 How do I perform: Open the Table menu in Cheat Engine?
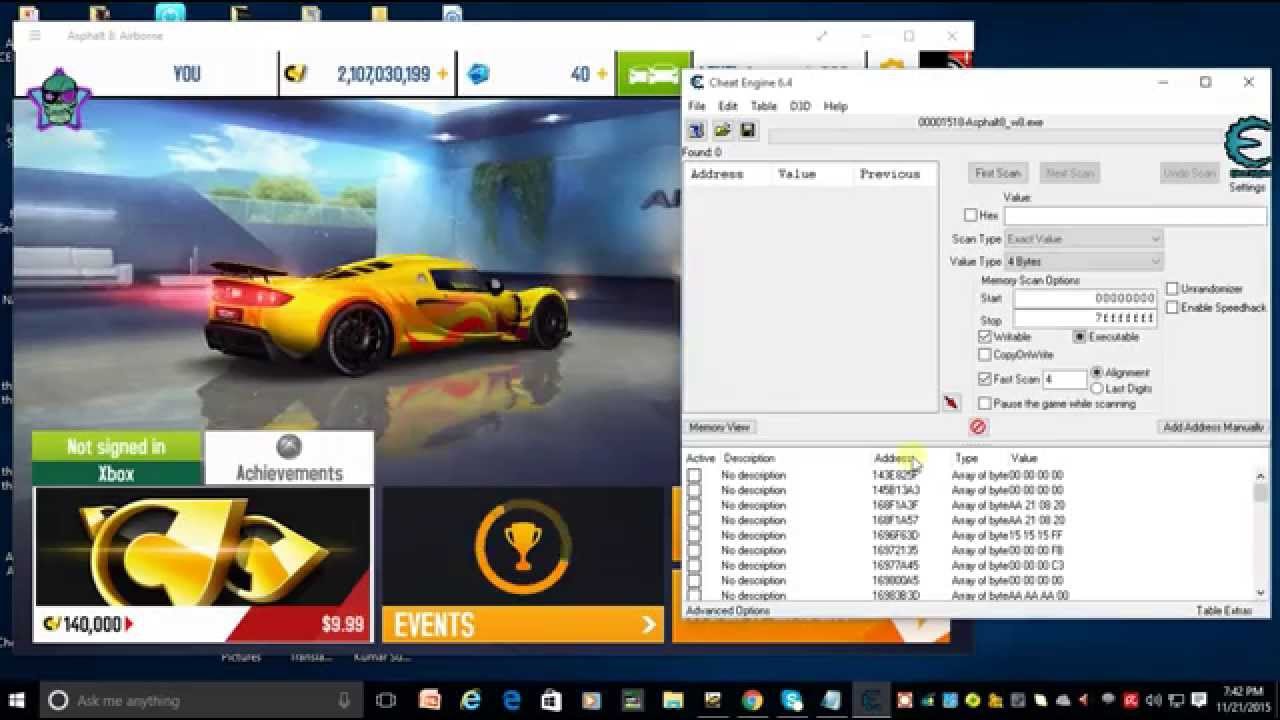[764, 106]
